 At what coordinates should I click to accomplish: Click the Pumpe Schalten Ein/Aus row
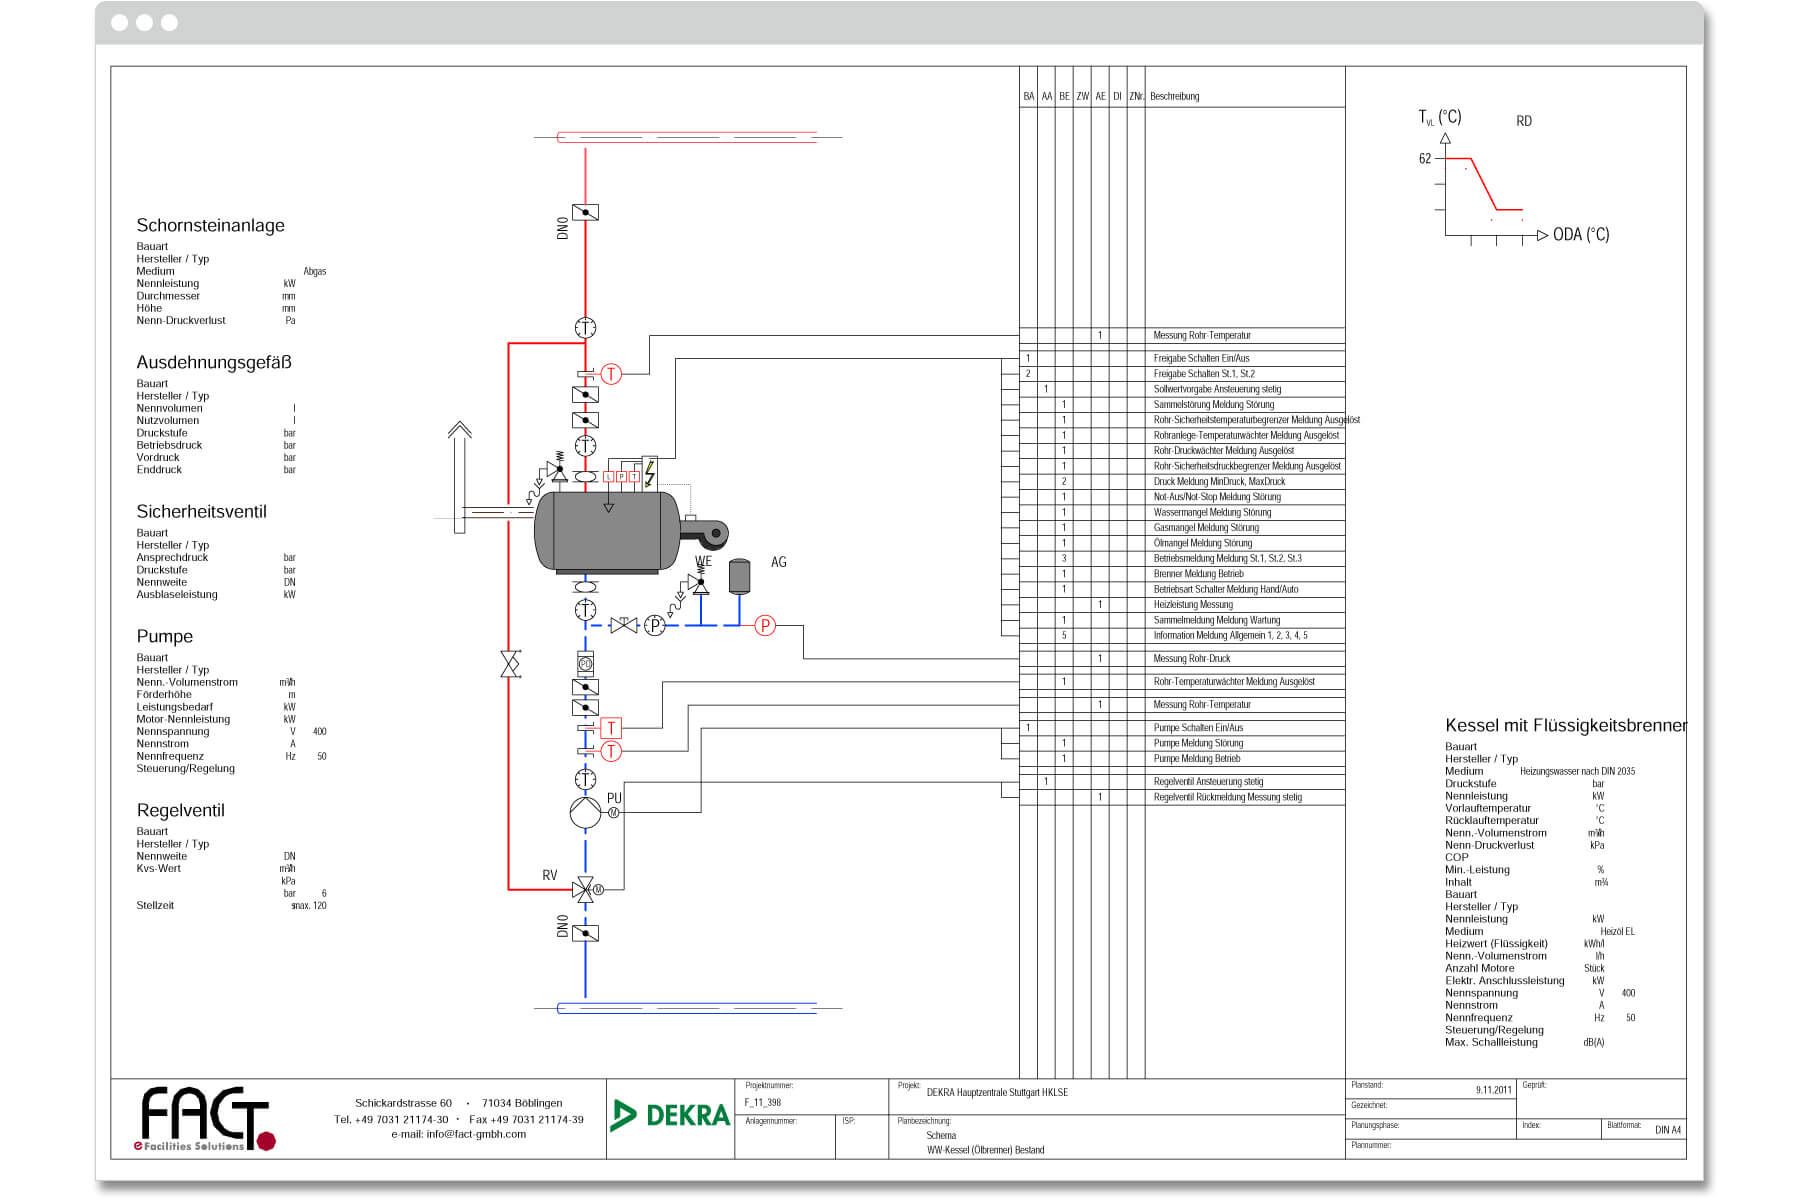click(1198, 728)
